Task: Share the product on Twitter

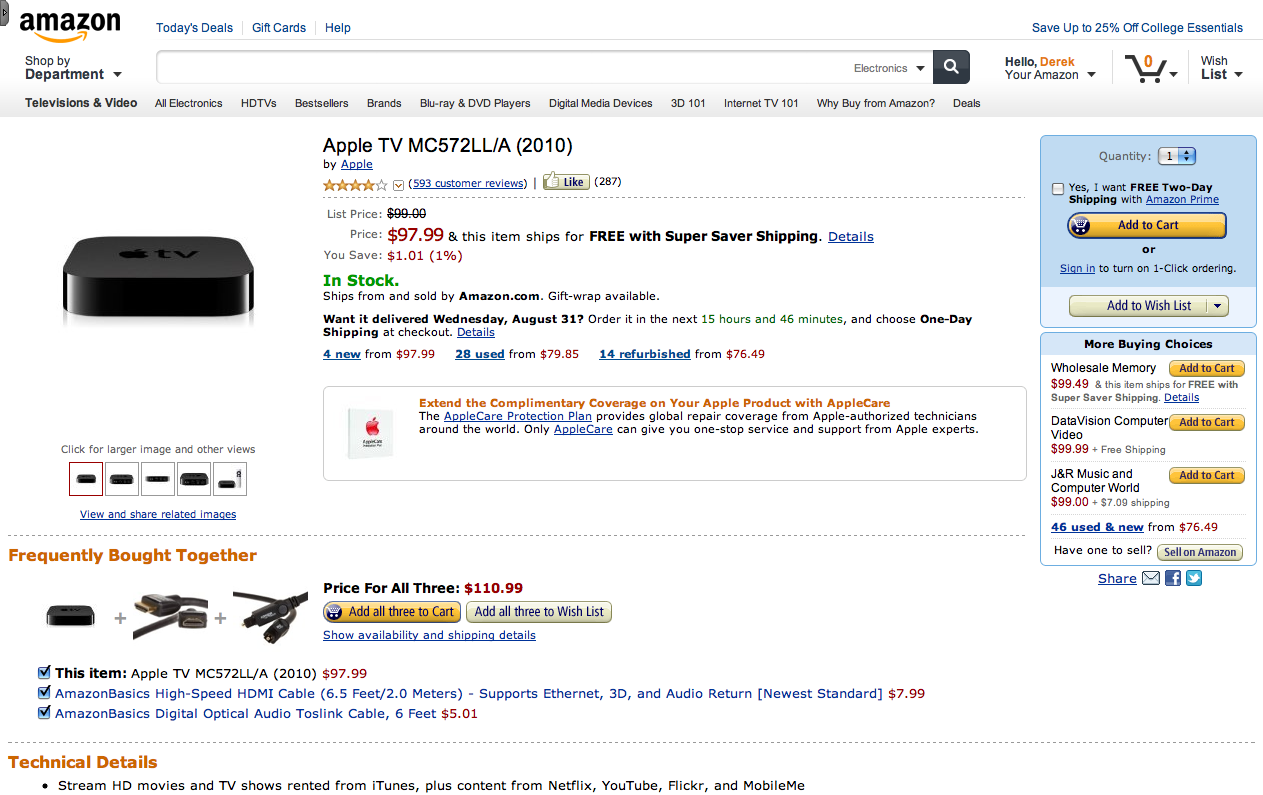Action: click(1193, 578)
